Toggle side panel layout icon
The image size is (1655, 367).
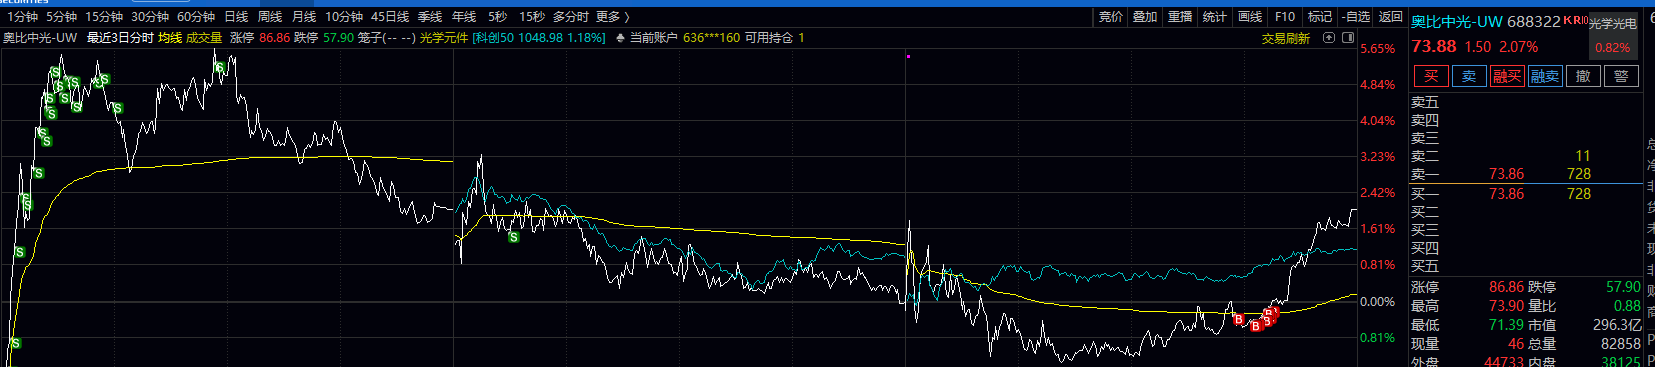click(1348, 38)
